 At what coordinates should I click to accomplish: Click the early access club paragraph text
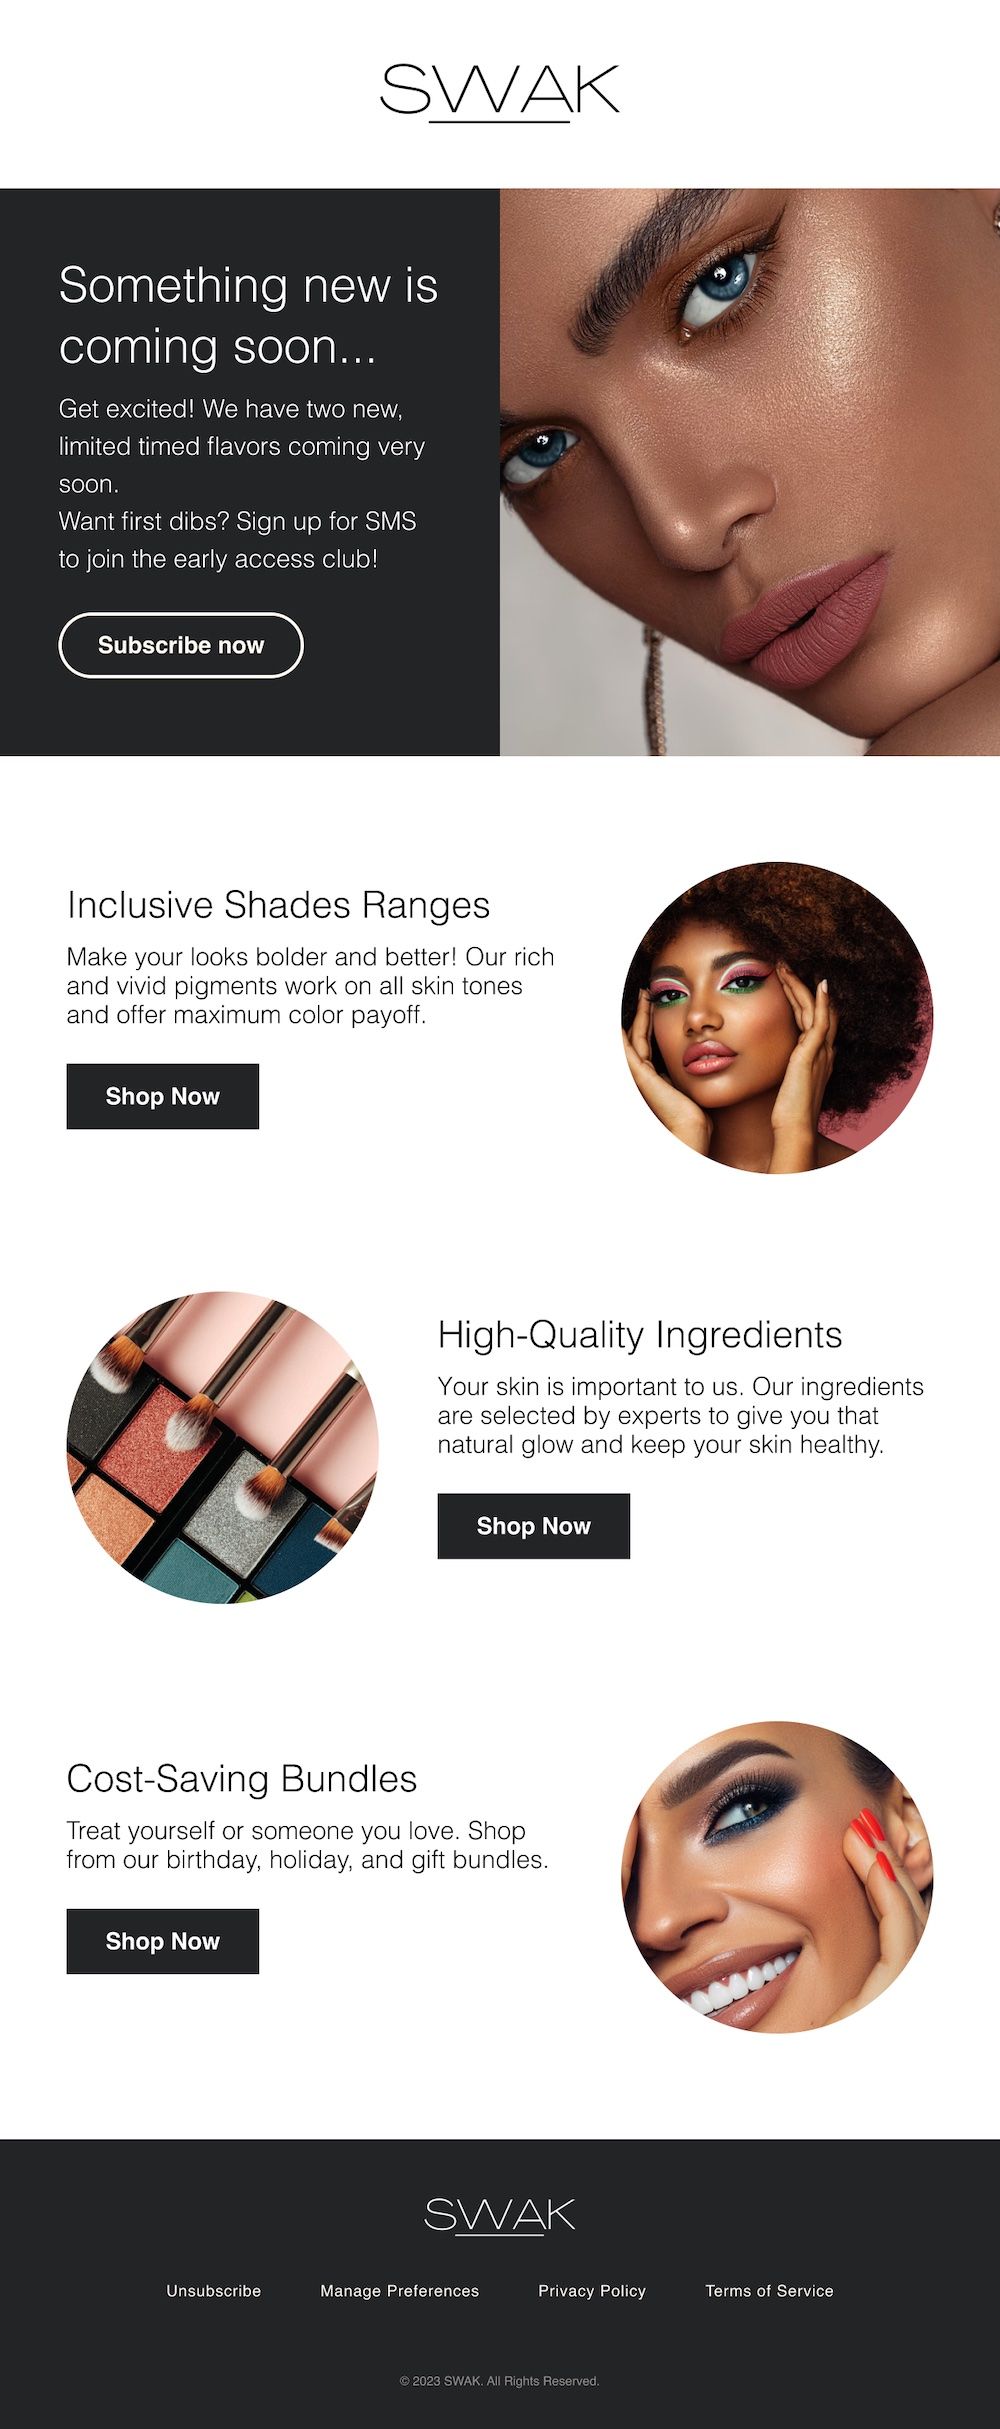point(242,484)
